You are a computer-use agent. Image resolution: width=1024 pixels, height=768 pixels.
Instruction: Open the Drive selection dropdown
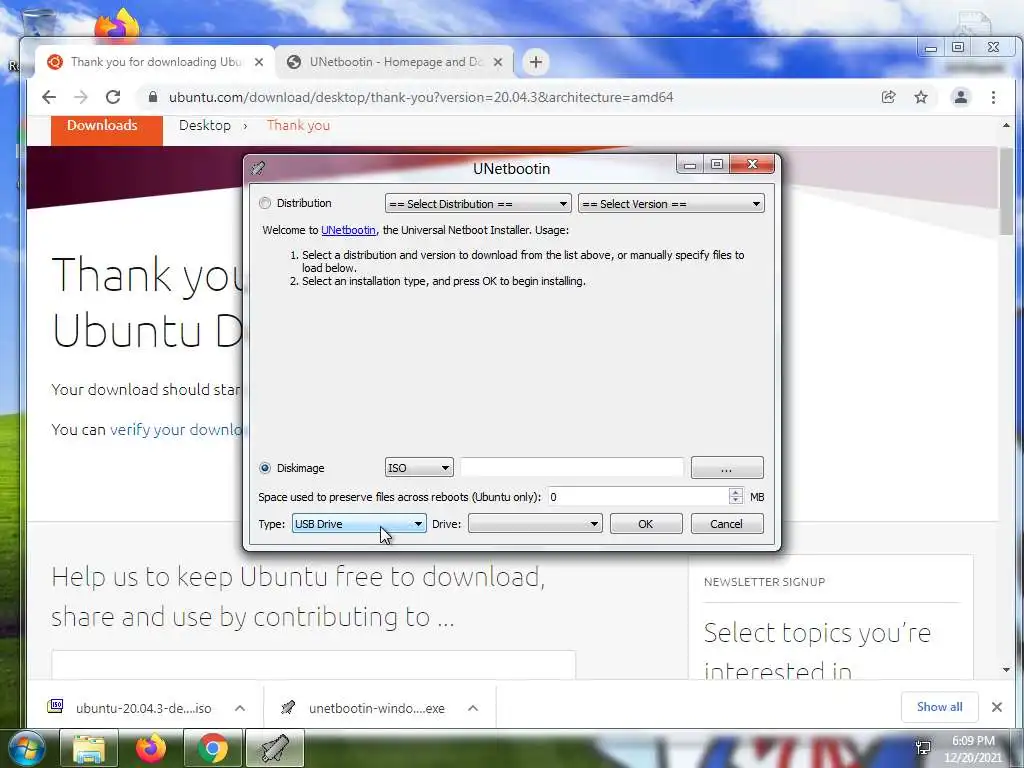tap(535, 524)
